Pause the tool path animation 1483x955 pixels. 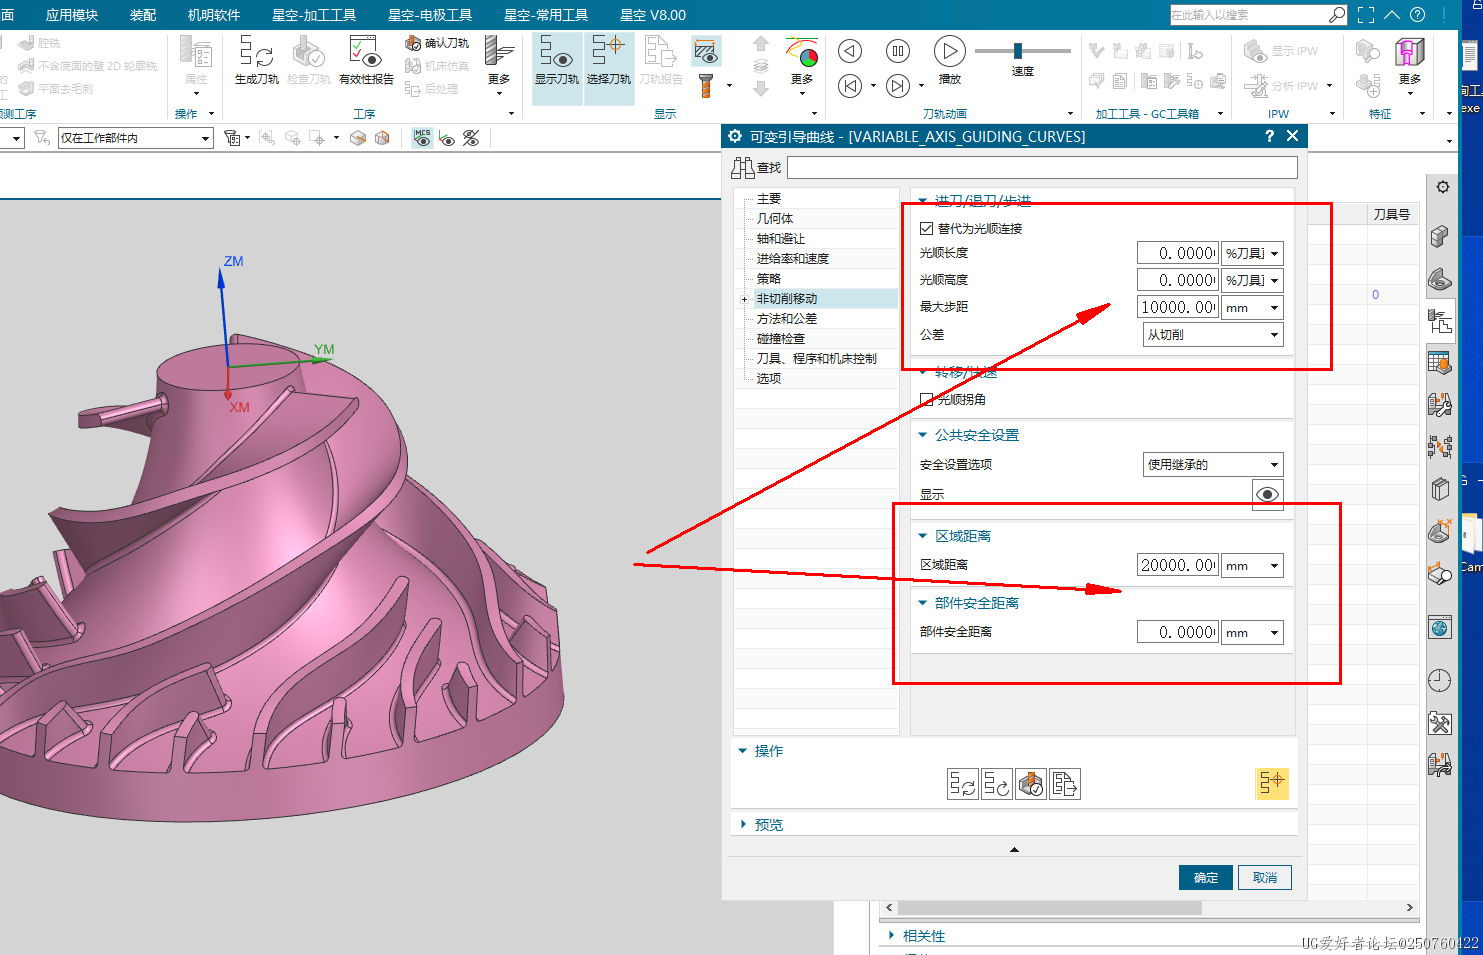tap(898, 51)
